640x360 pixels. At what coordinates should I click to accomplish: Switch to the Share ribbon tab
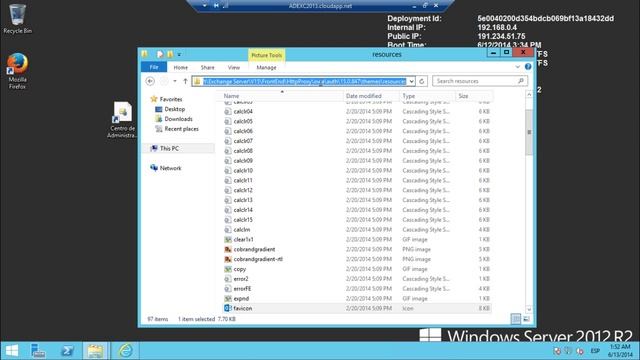[x=207, y=67]
